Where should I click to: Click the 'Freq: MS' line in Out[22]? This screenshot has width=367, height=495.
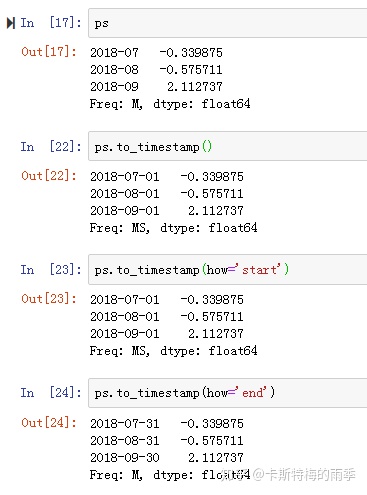pyautogui.click(x=173, y=228)
